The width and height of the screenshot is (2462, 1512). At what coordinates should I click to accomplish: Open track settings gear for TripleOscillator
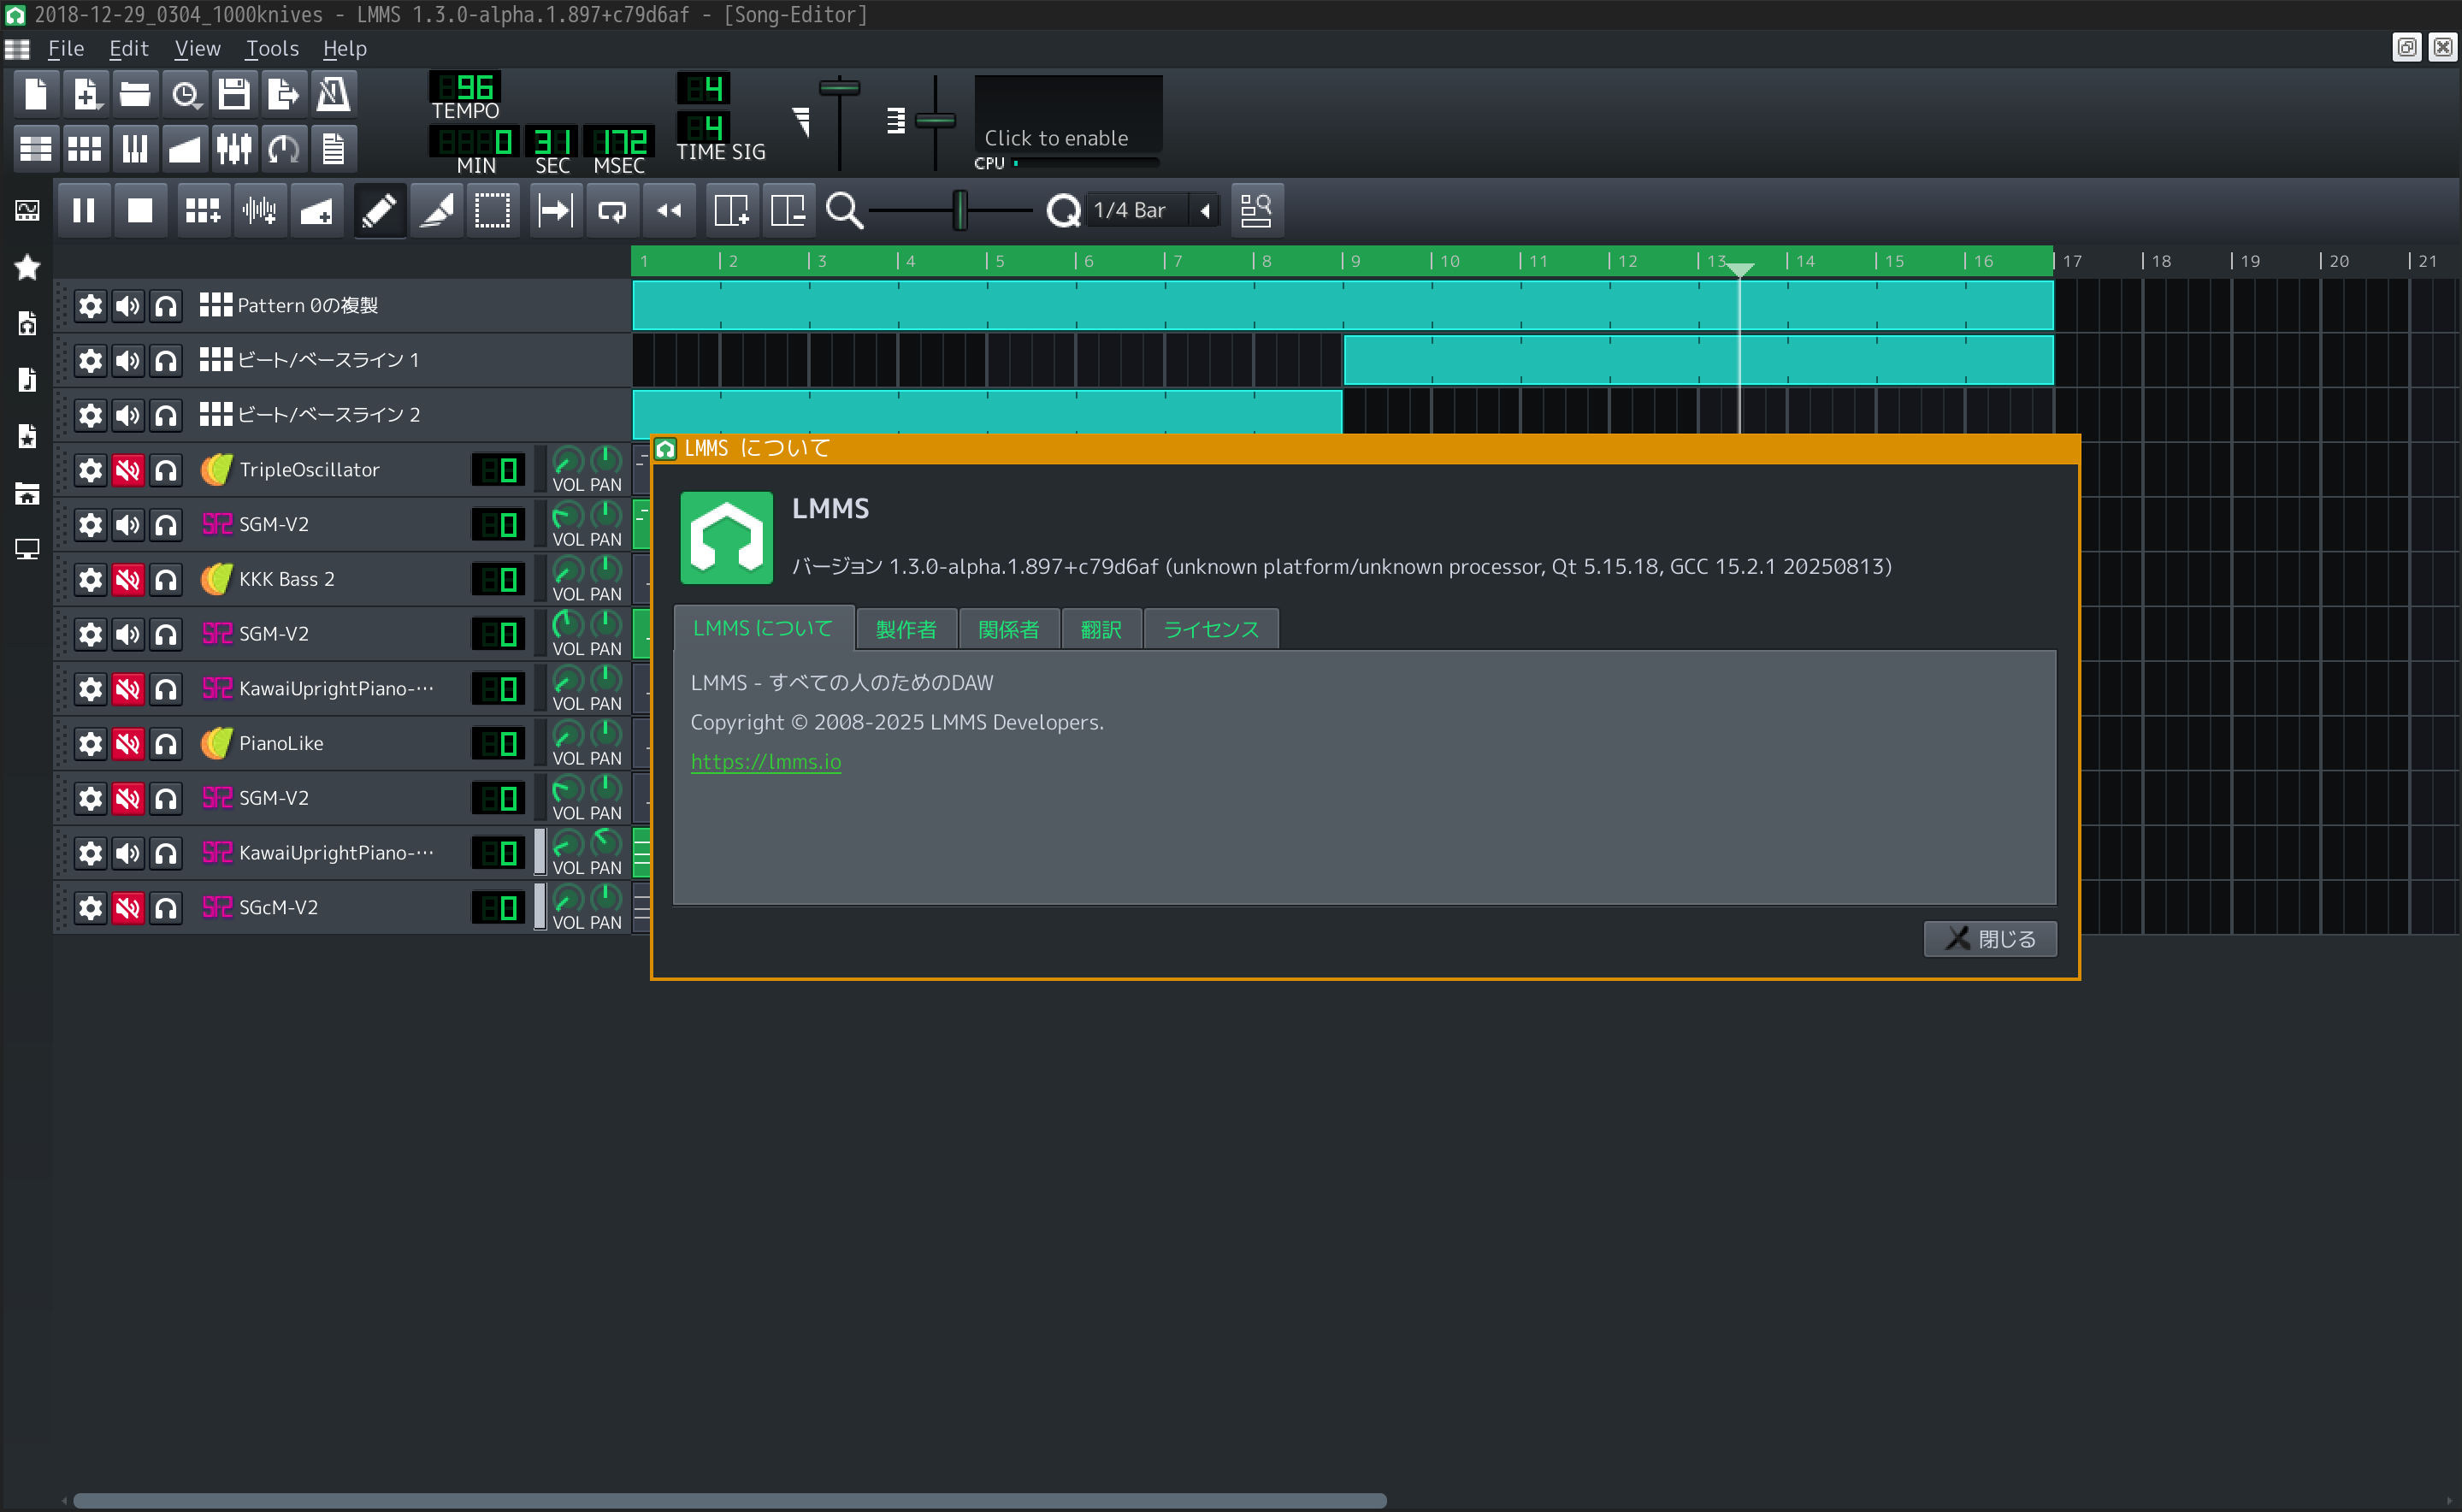point(90,470)
